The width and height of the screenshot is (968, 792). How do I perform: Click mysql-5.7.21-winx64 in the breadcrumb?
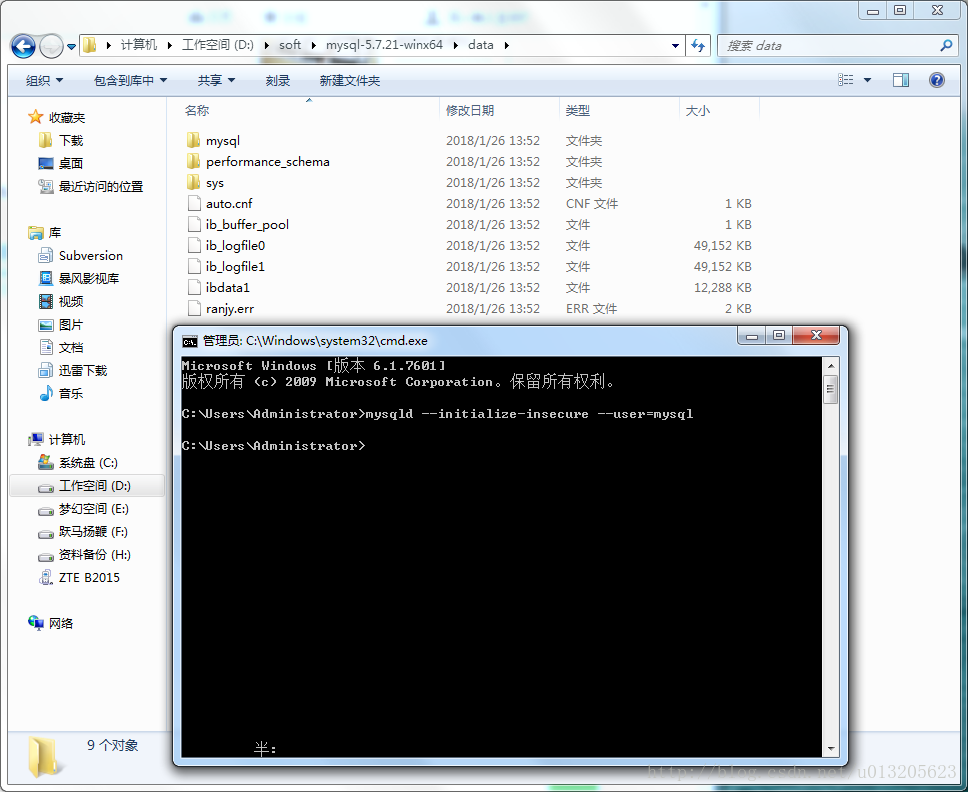384,45
